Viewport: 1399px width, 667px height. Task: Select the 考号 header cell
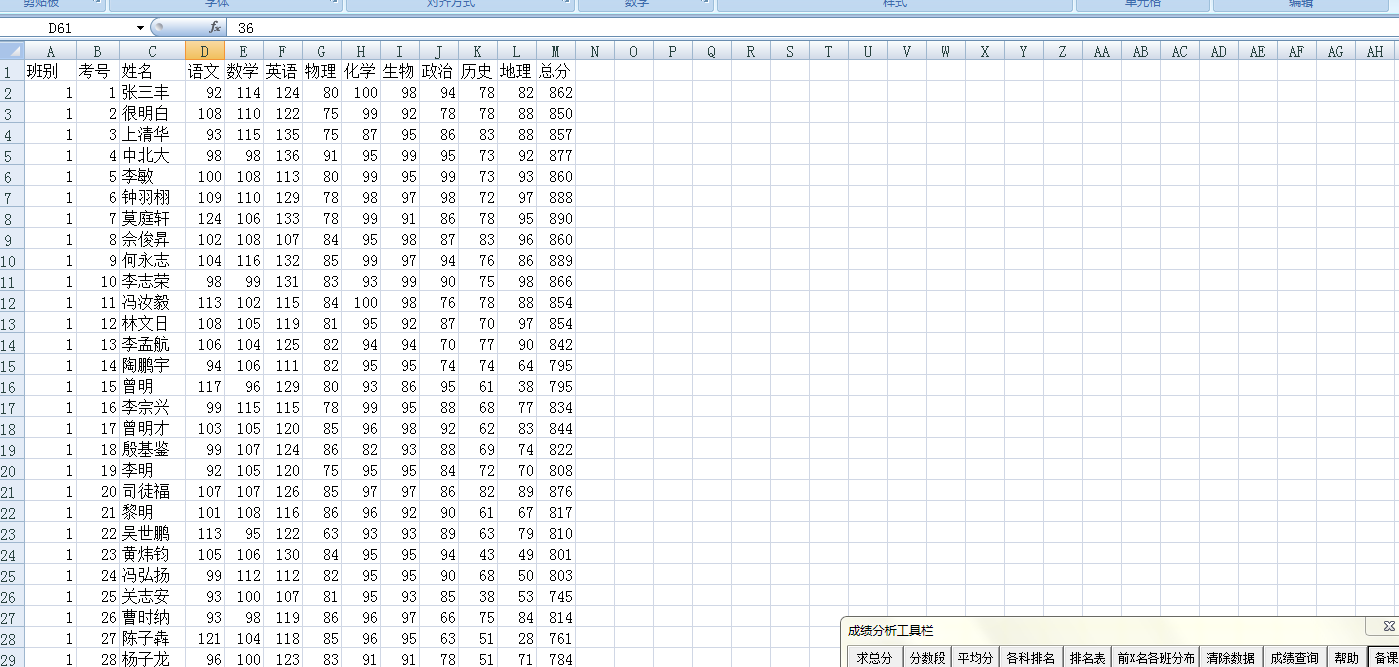tap(97, 71)
